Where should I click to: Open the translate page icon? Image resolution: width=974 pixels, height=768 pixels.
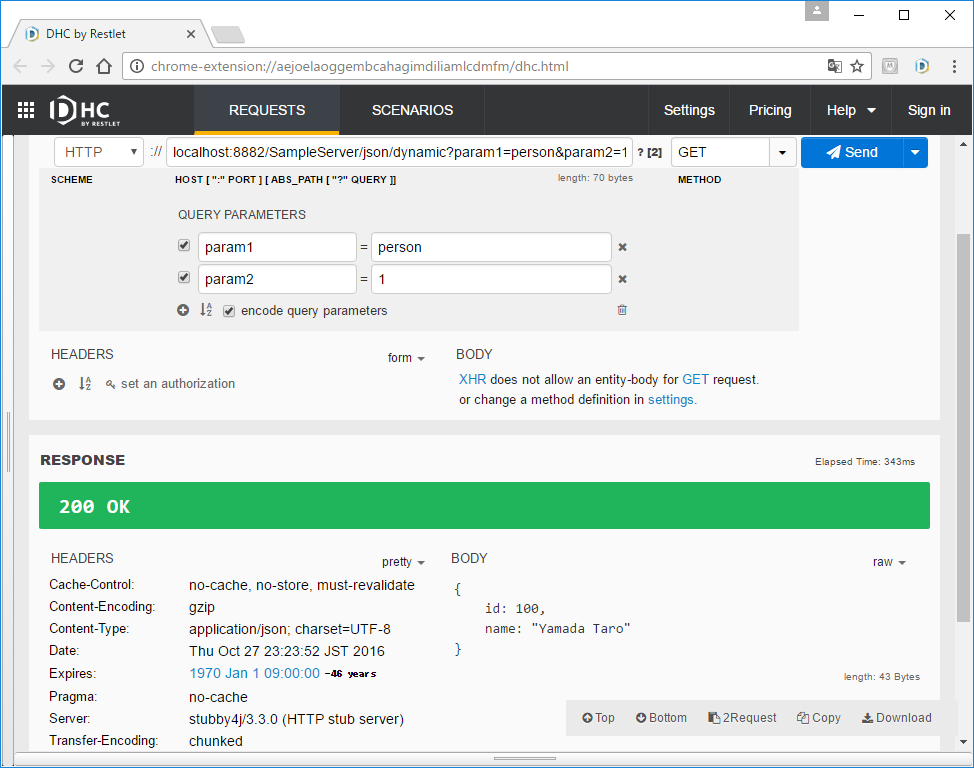834,66
